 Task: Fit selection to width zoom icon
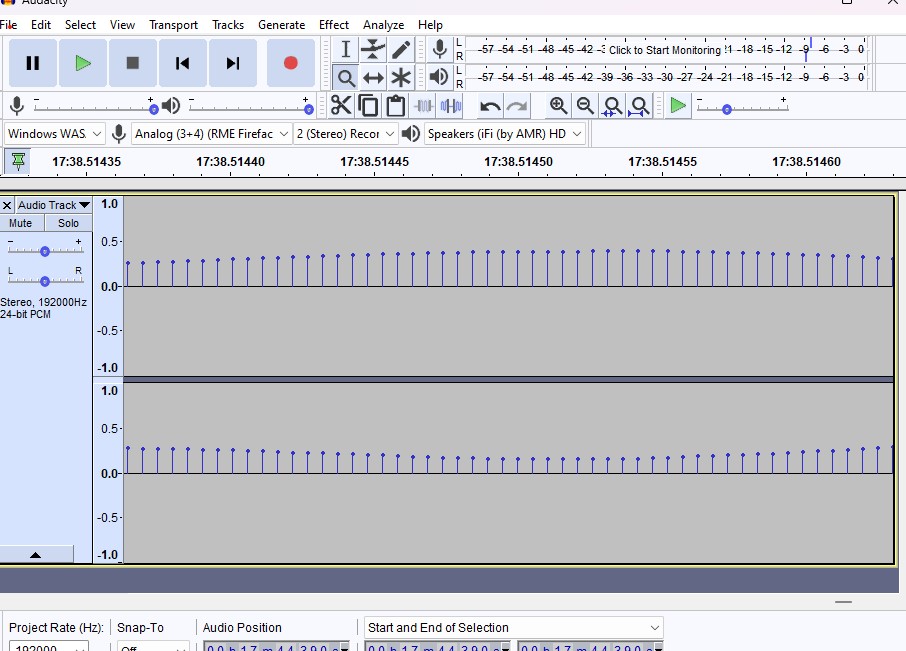(612, 106)
